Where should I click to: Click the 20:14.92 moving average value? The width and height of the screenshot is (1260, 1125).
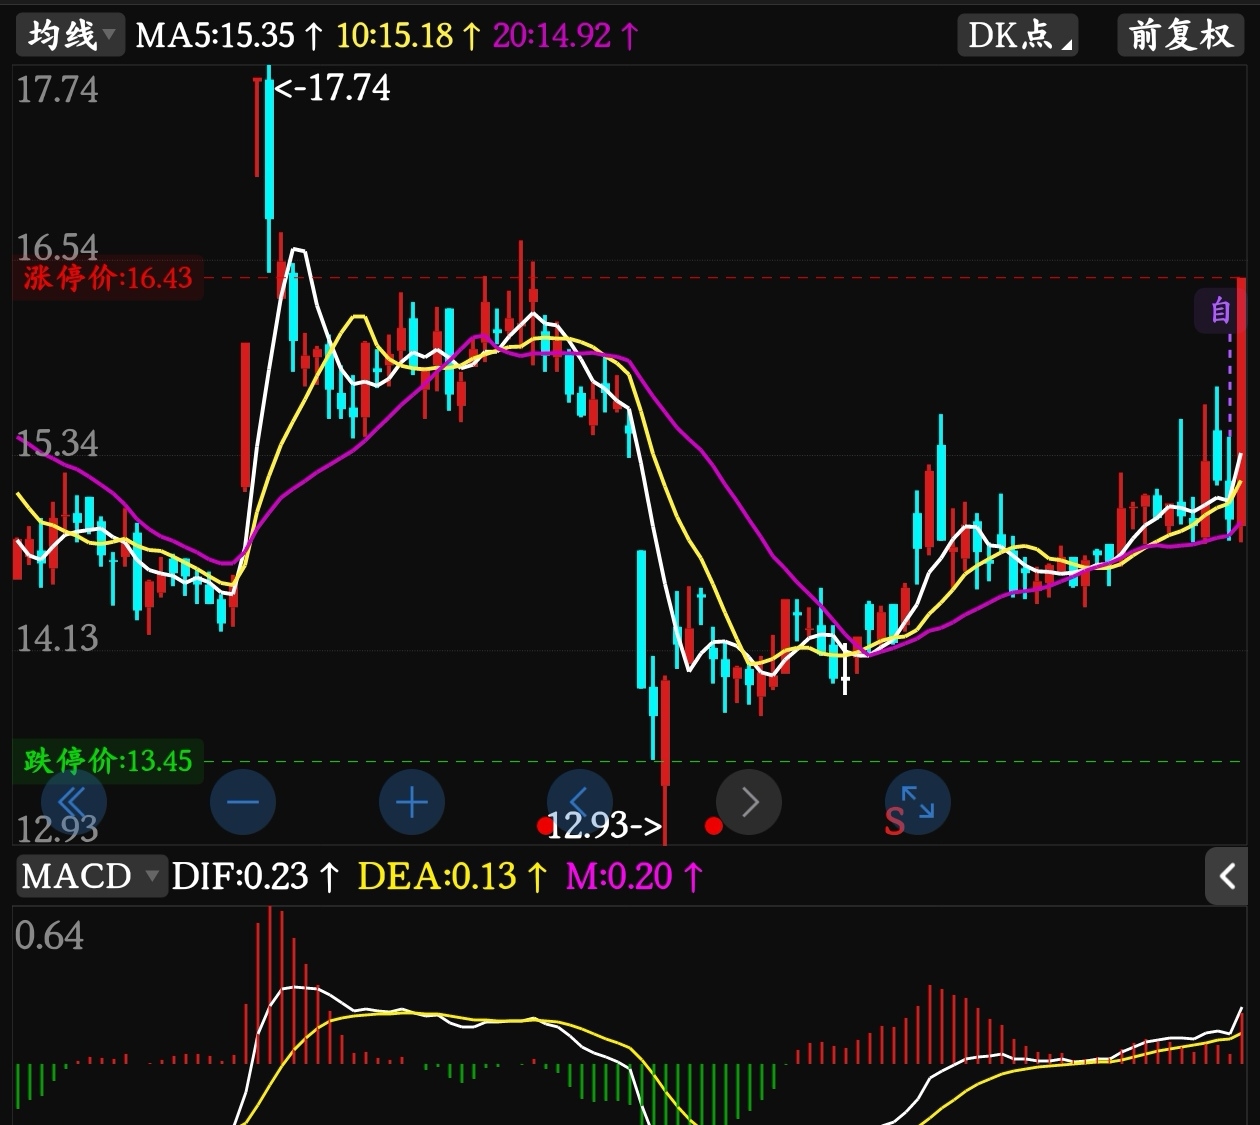point(565,36)
